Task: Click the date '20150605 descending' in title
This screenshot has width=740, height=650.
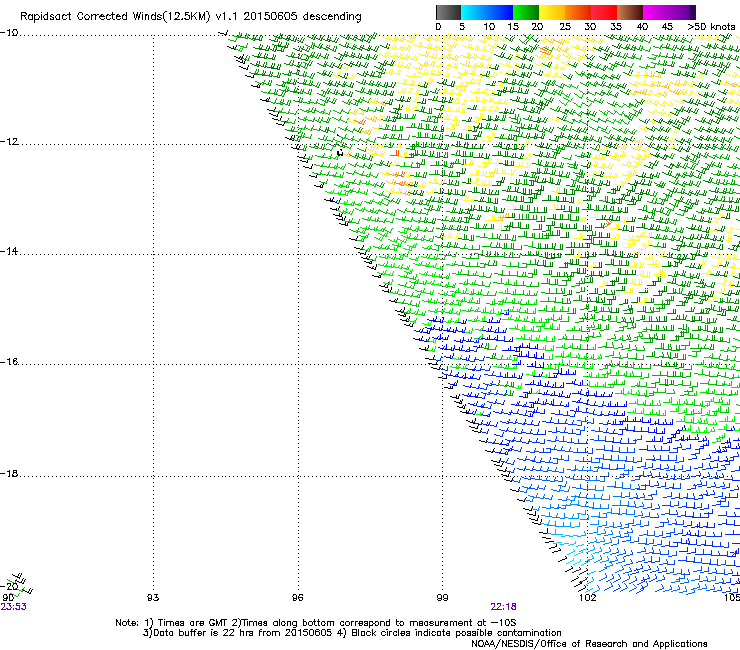Action: pos(303,17)
